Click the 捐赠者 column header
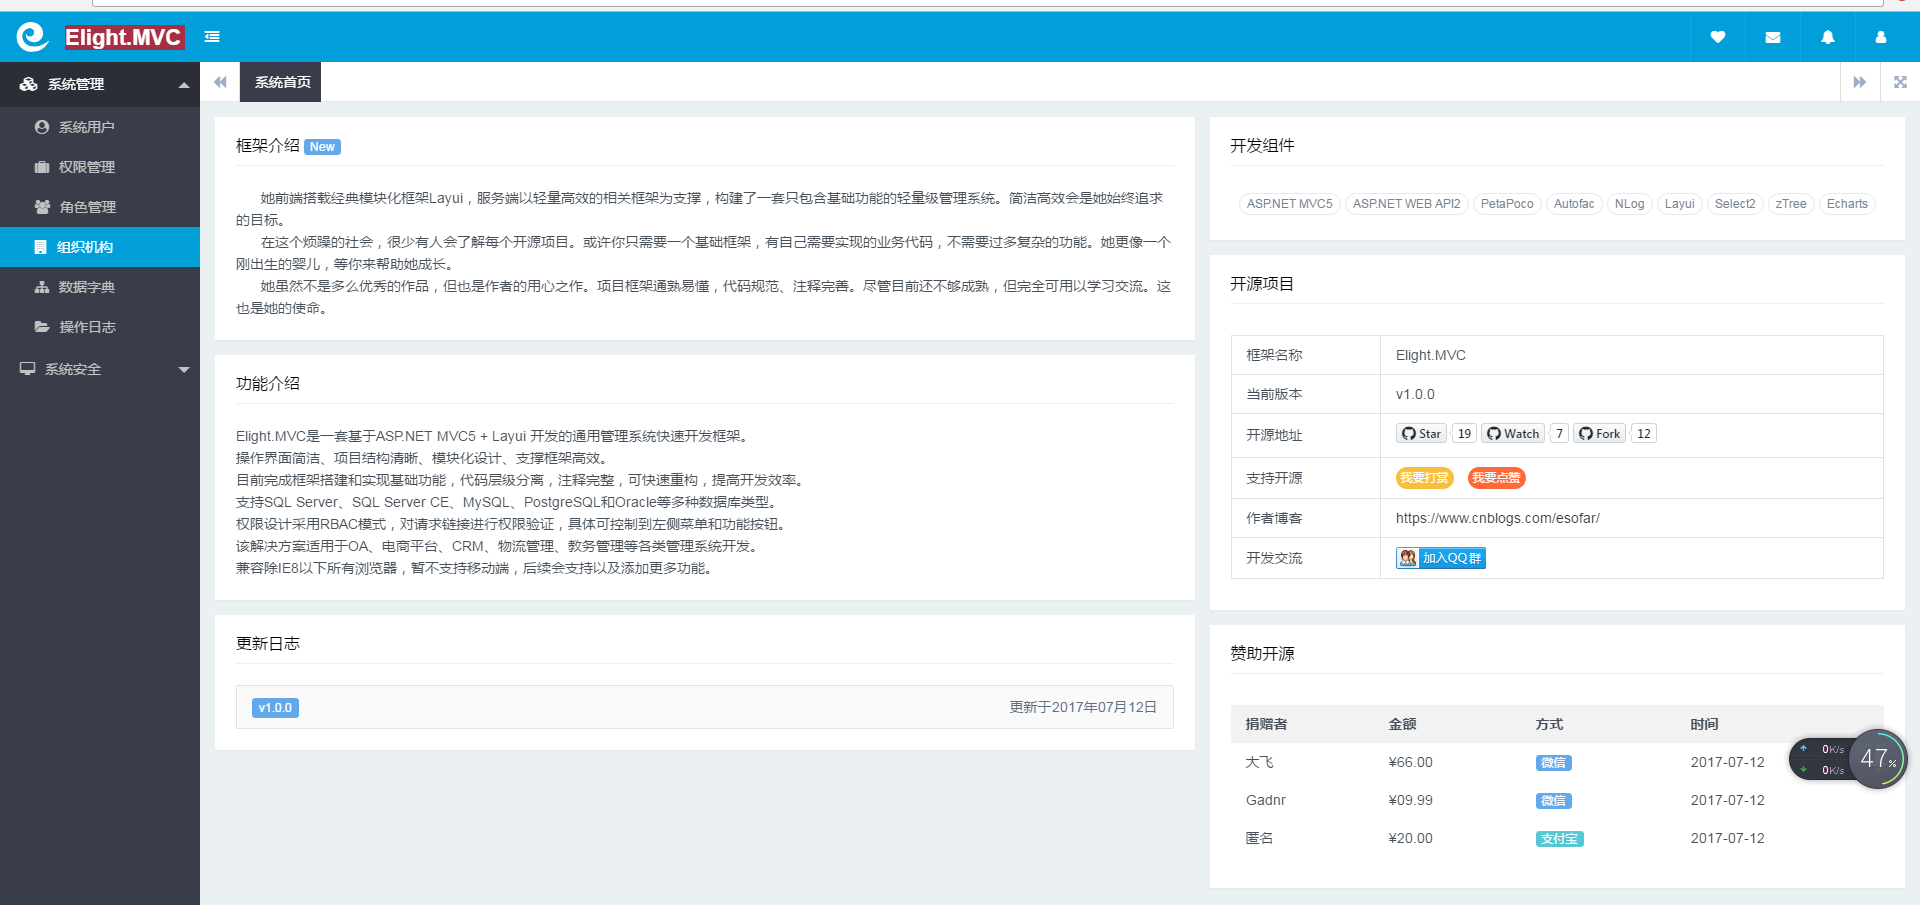 tap(1266, 724)
